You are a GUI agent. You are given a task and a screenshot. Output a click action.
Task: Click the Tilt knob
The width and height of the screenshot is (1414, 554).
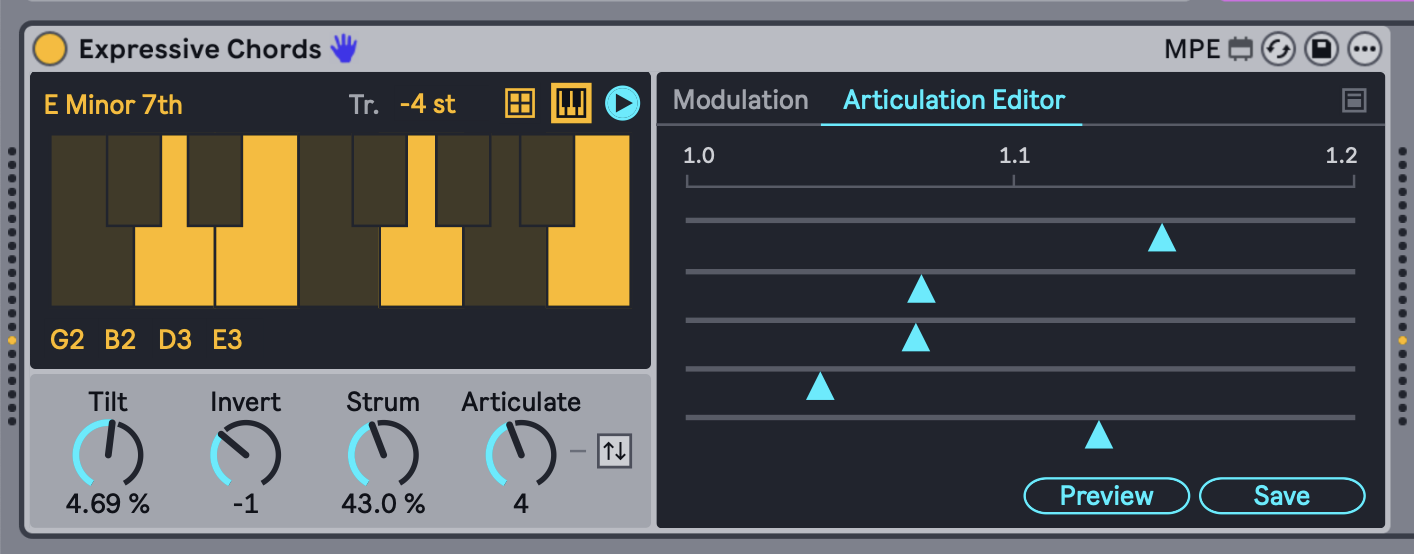point(108,454)
